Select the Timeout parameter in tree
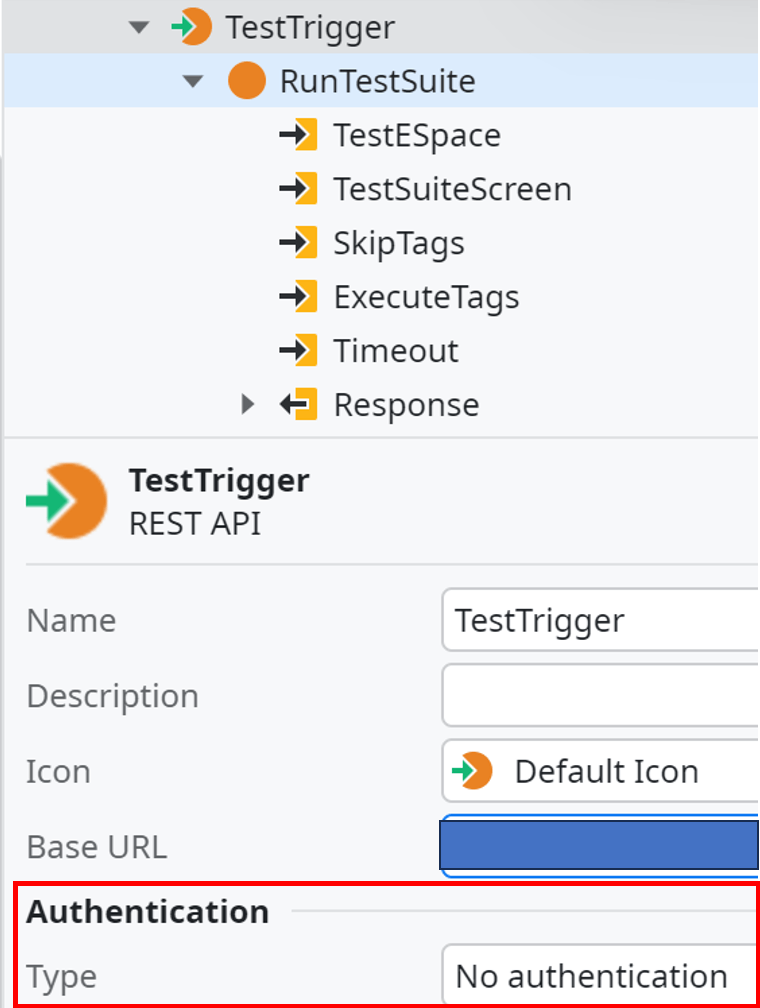 (396, 351)
